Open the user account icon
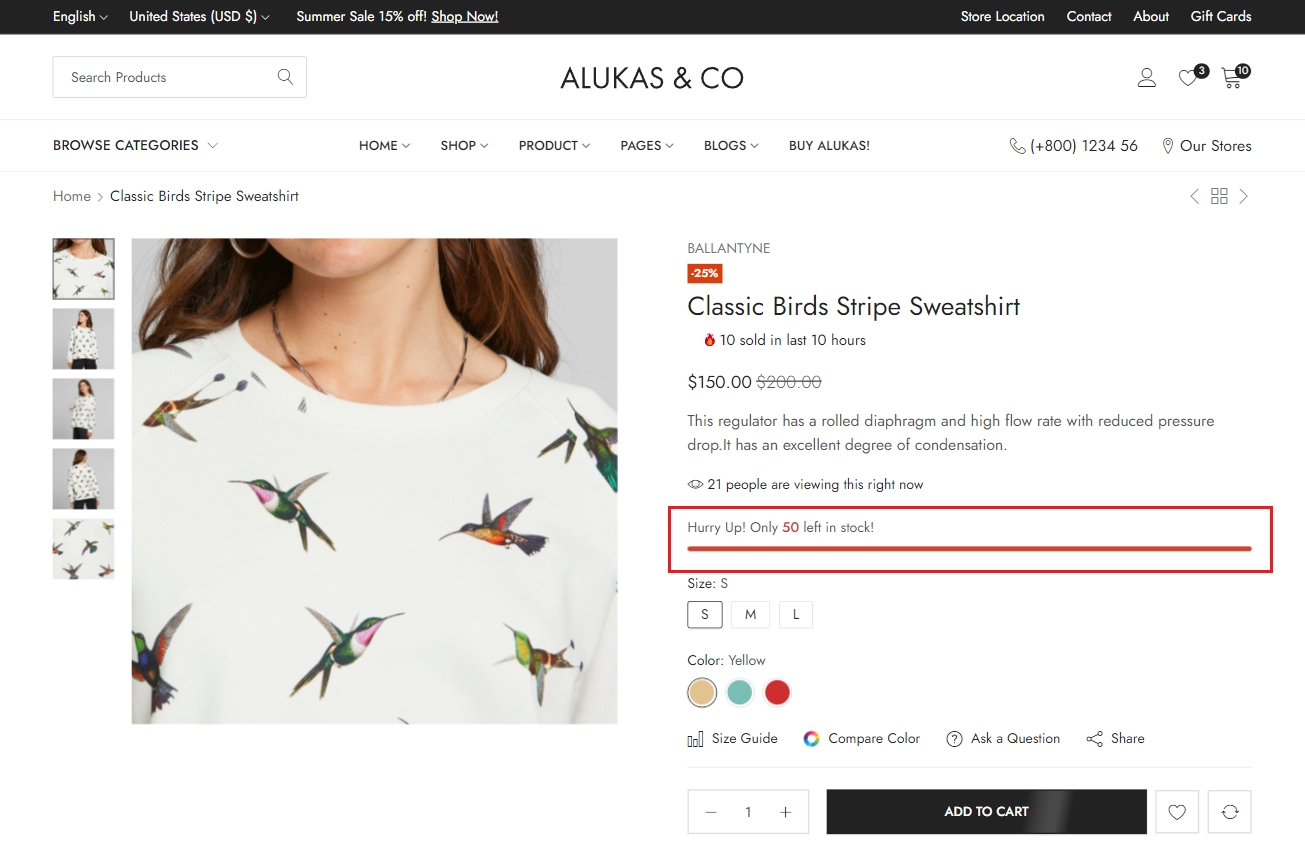 point(1147,78)
